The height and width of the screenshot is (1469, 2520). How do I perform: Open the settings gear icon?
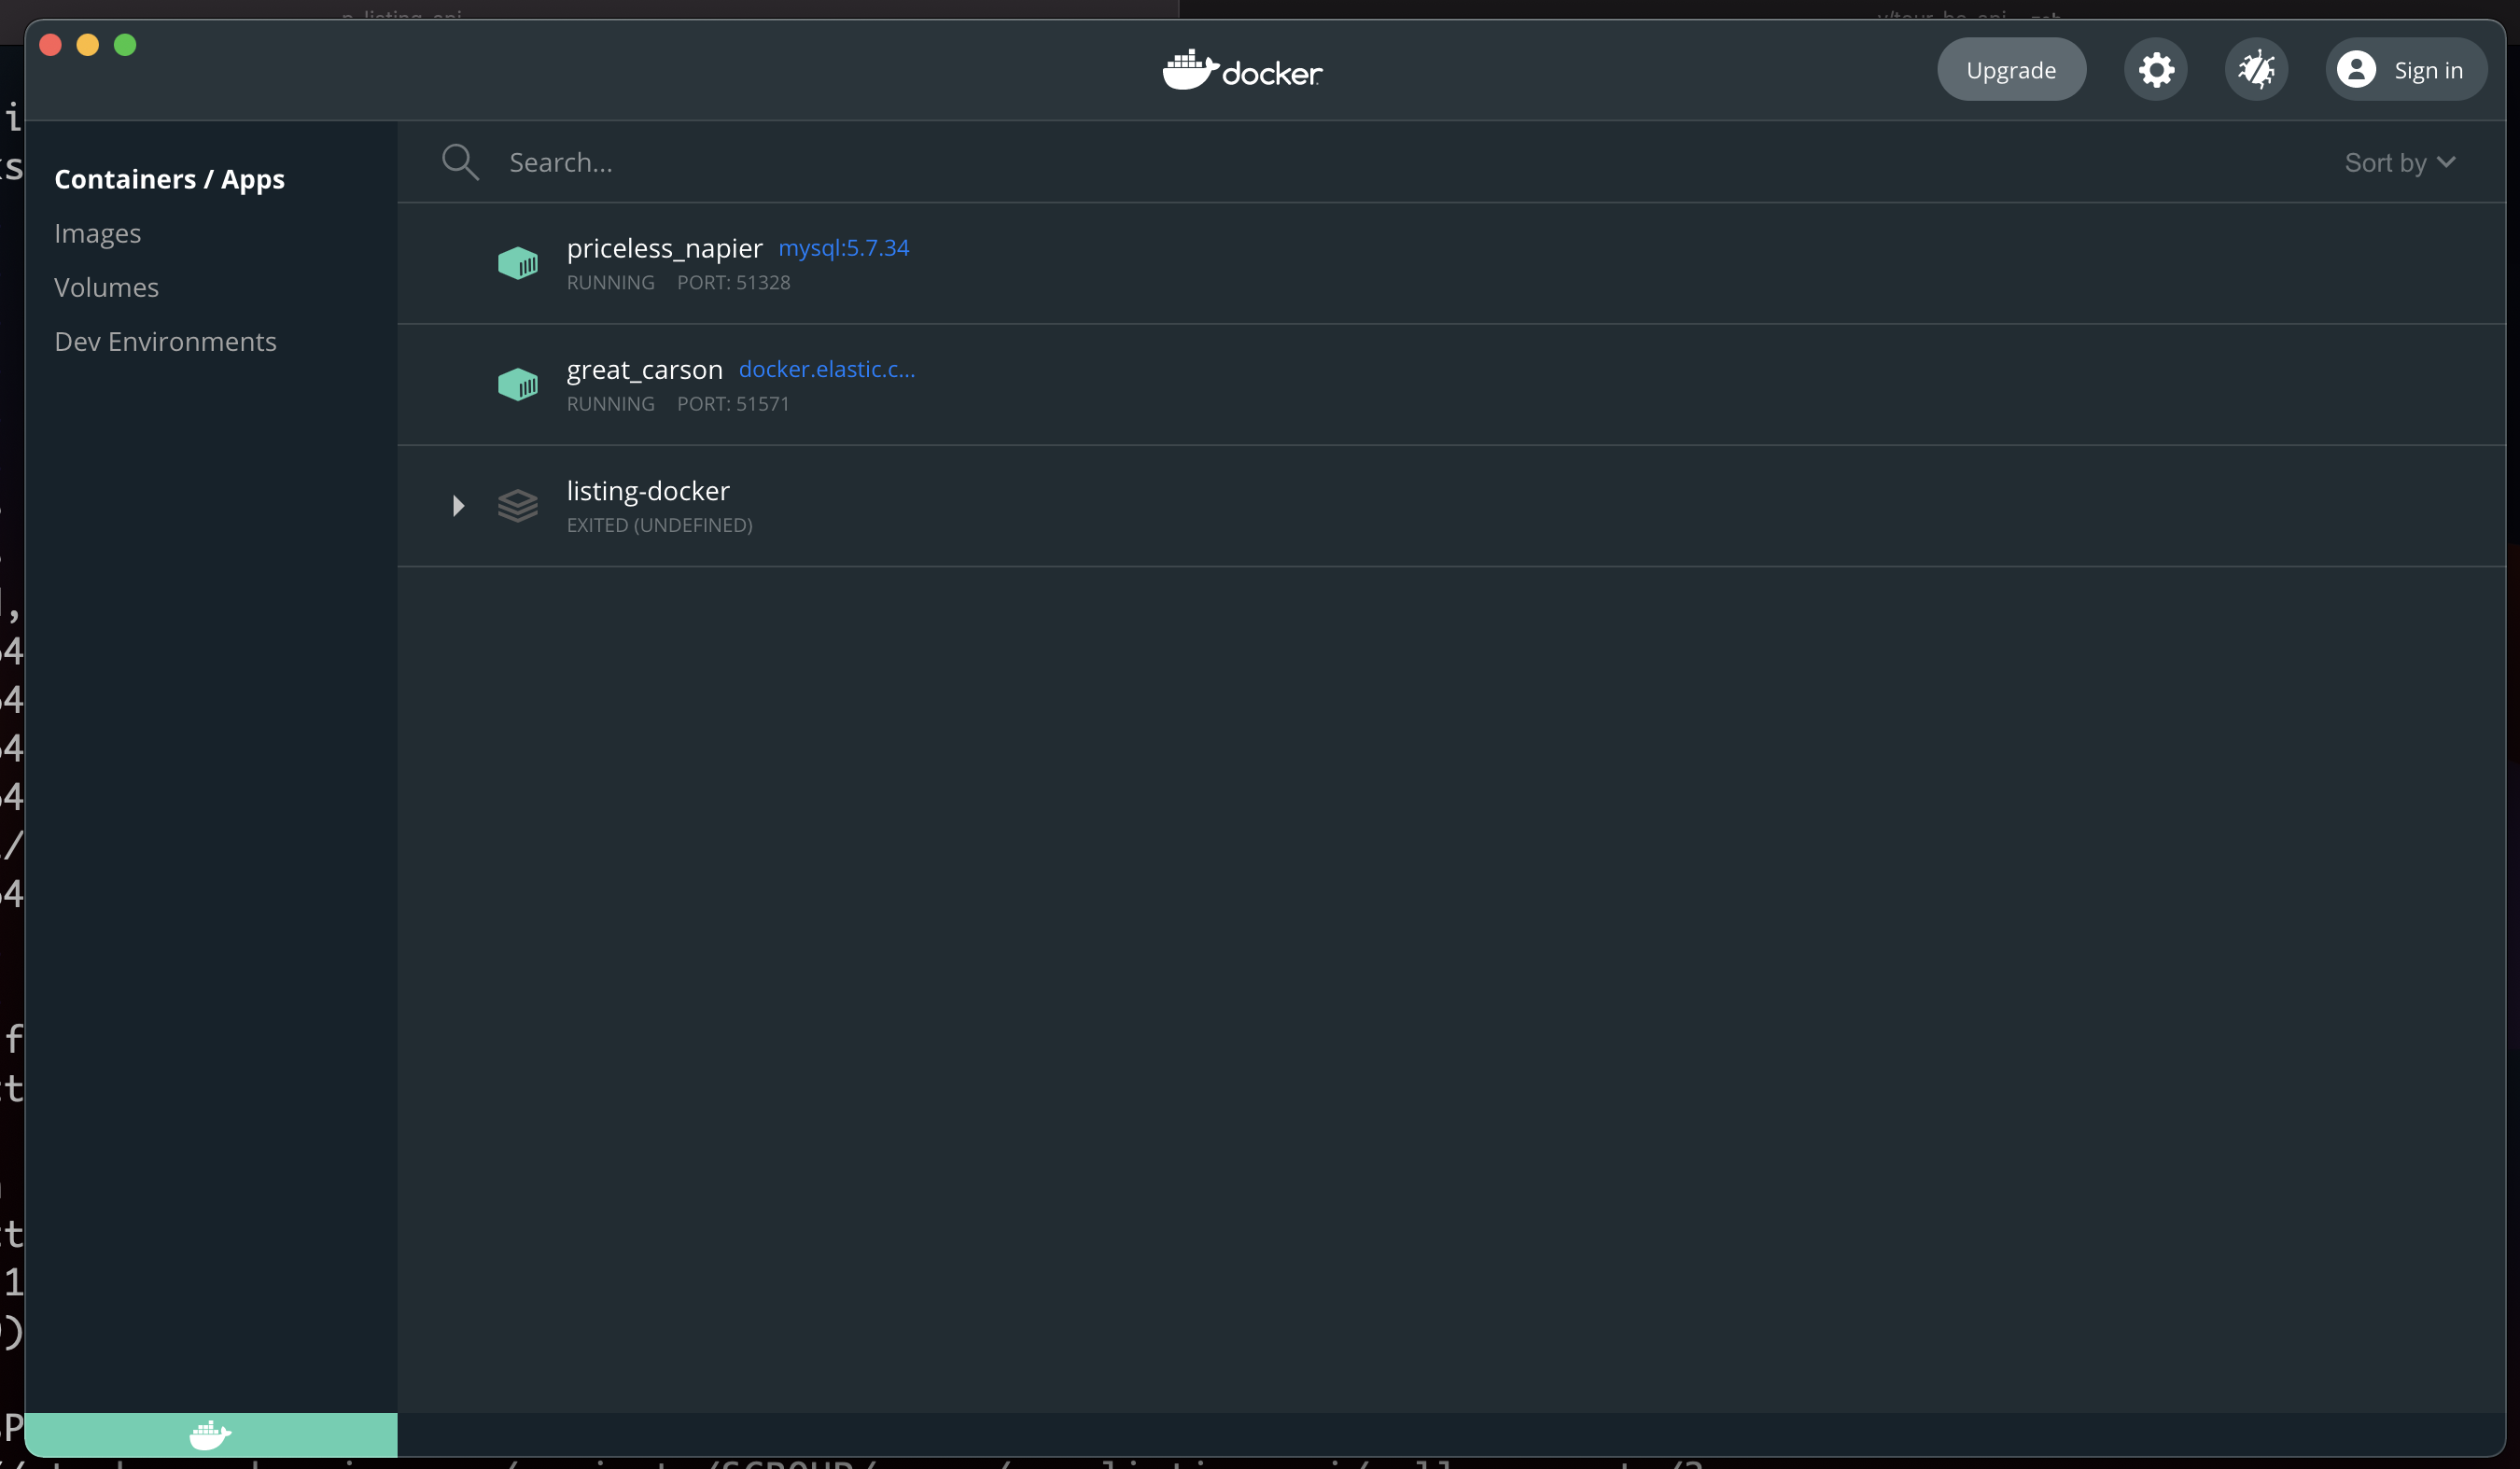pyautogui.click(x=2155, y=70)
